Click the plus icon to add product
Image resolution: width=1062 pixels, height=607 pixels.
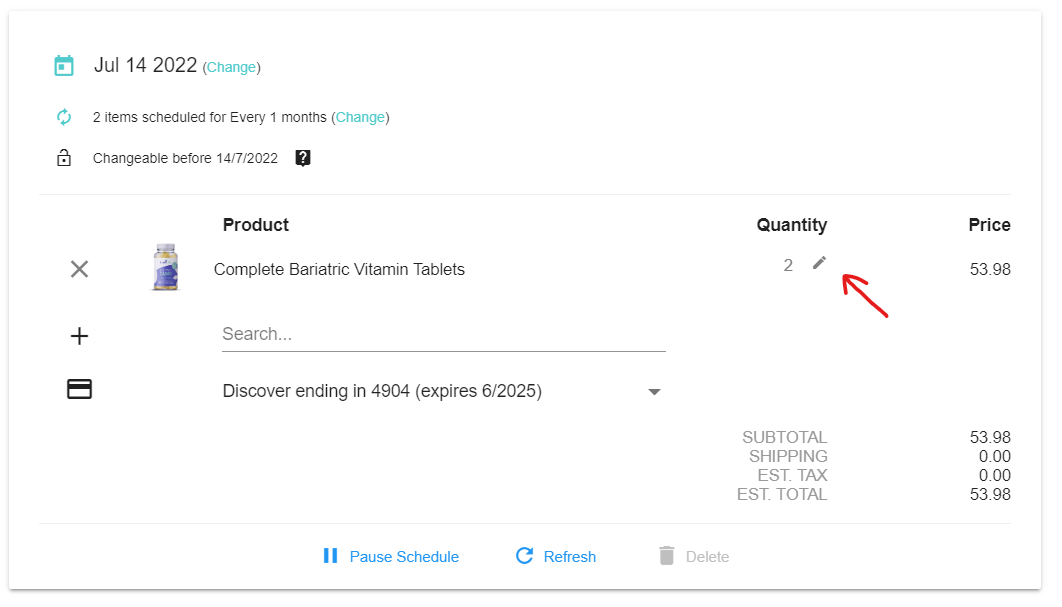pos(79,336)
